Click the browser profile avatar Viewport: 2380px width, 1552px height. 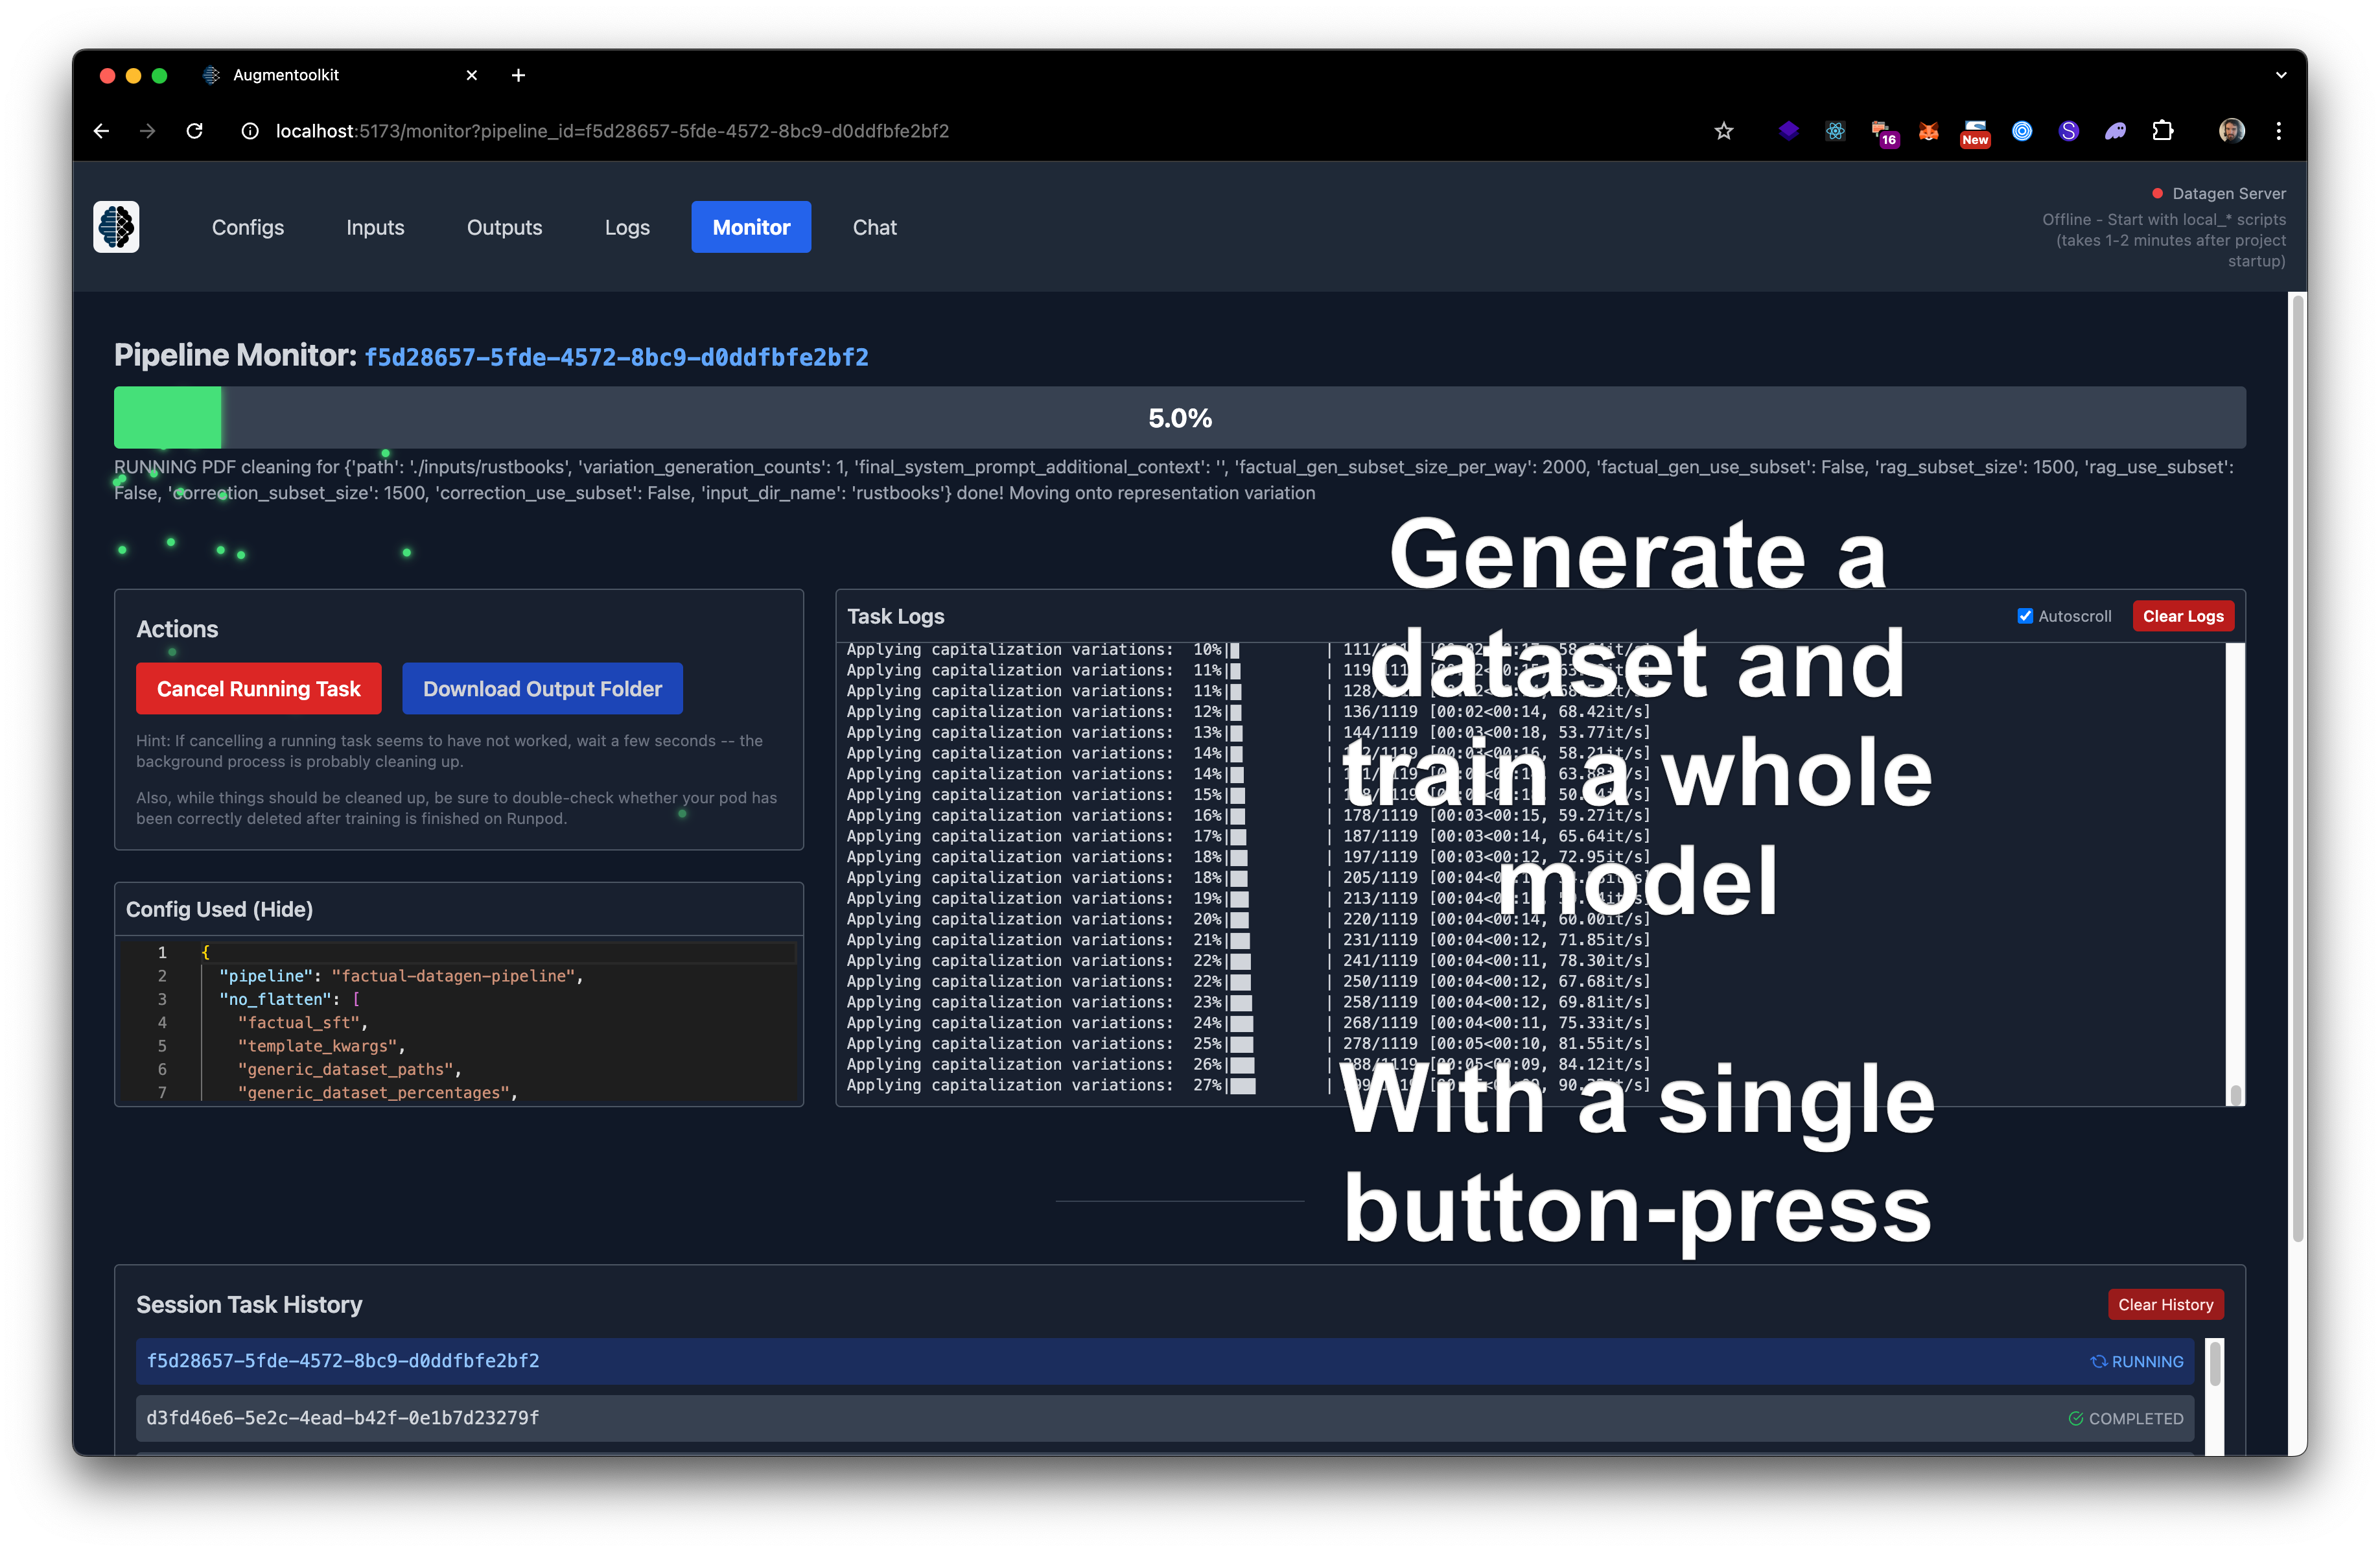tap(2231, 131)
